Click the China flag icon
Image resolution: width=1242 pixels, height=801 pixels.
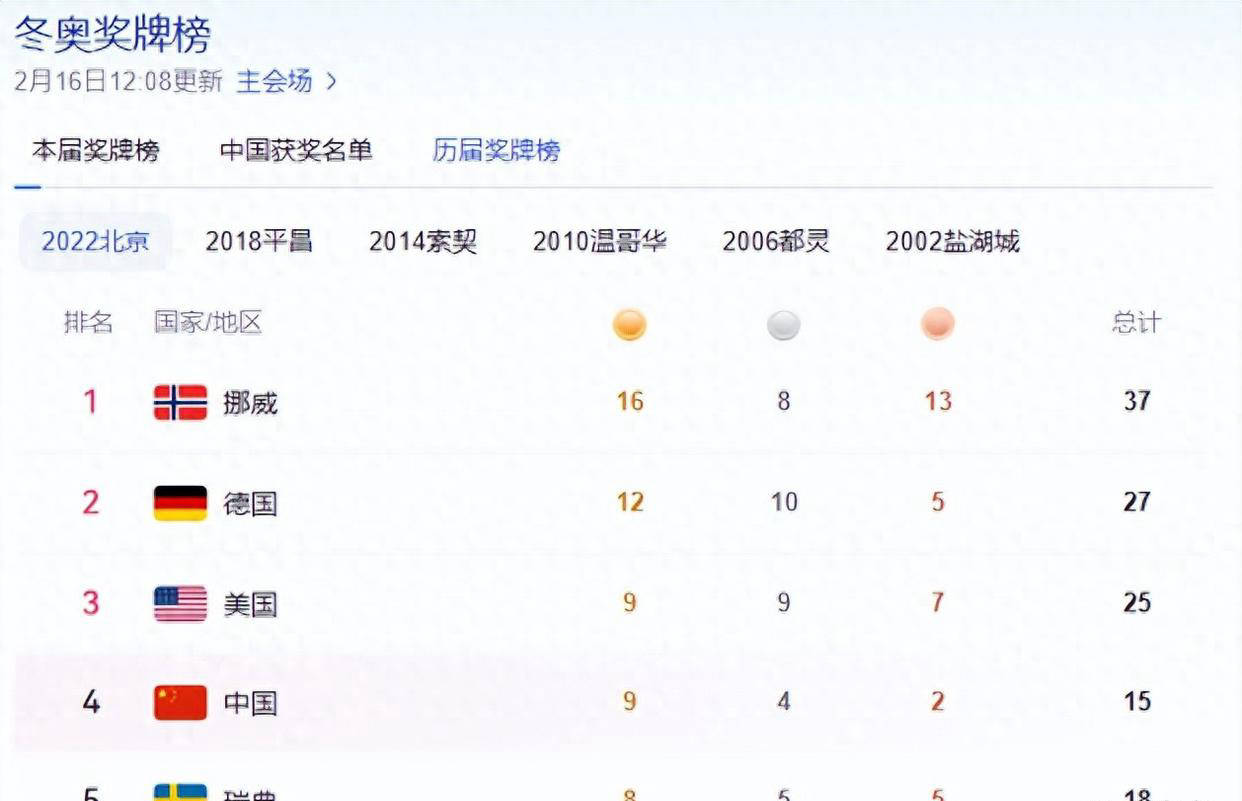click(x=180, y=703)
